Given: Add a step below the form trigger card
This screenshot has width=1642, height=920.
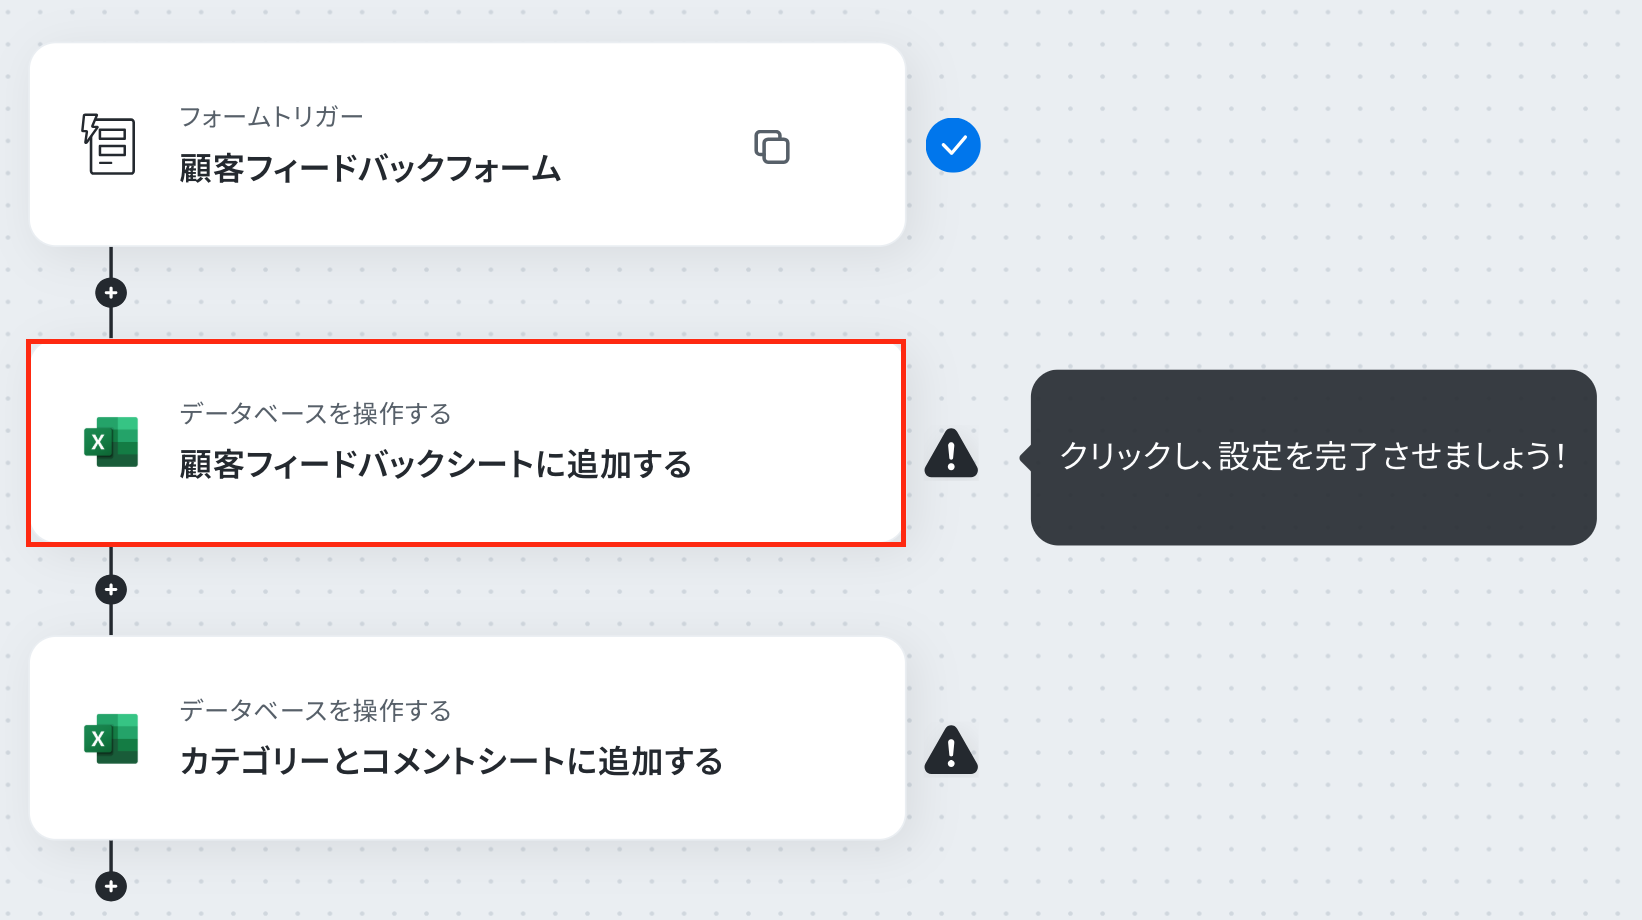Looking at the screenshot, I should click(x=111, y=293).
